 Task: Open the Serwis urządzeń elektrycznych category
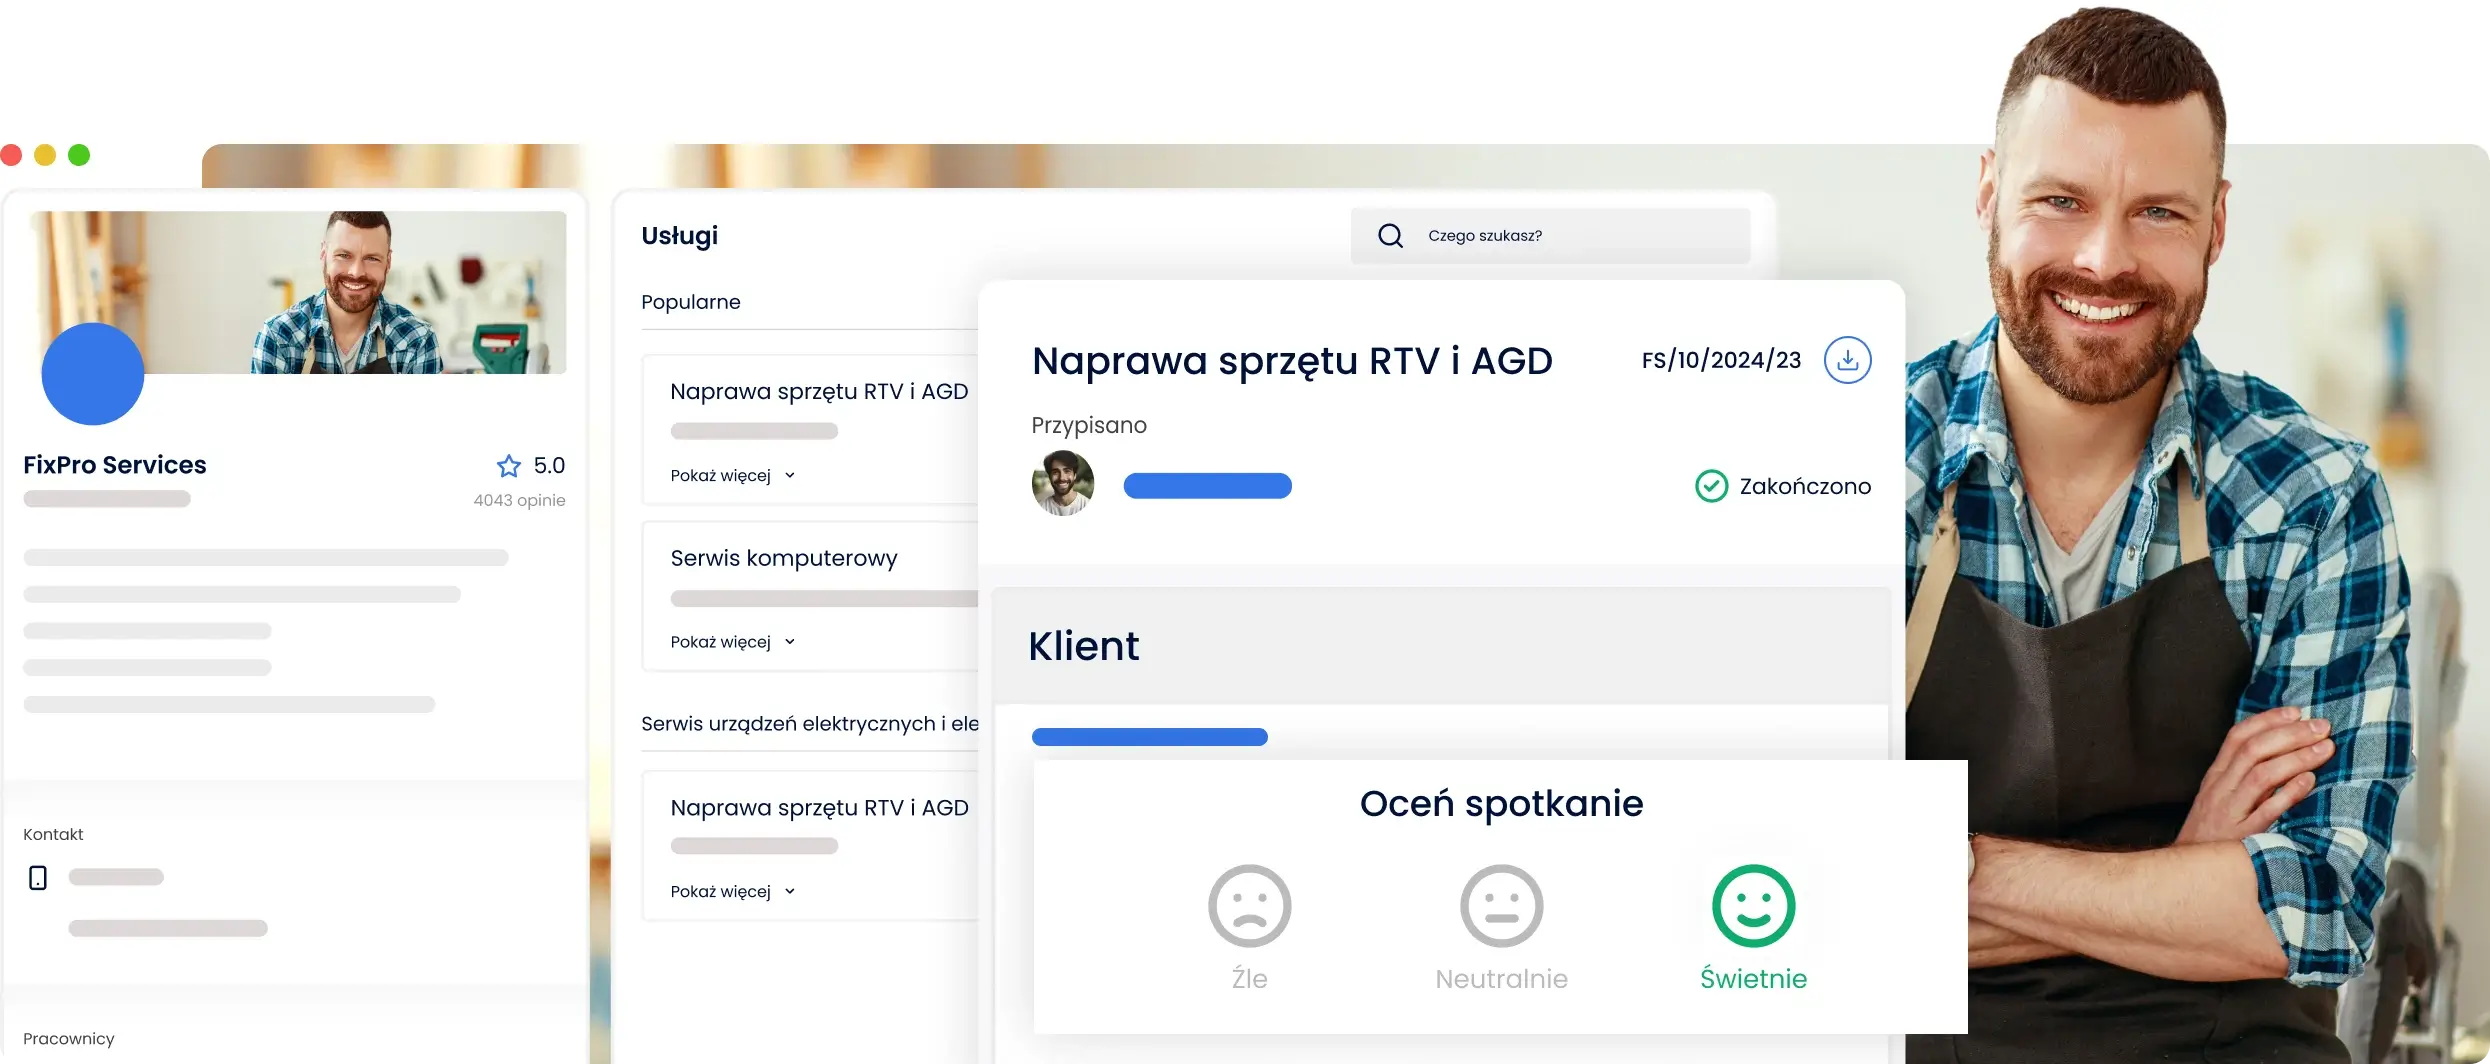(x=810, y=724)
